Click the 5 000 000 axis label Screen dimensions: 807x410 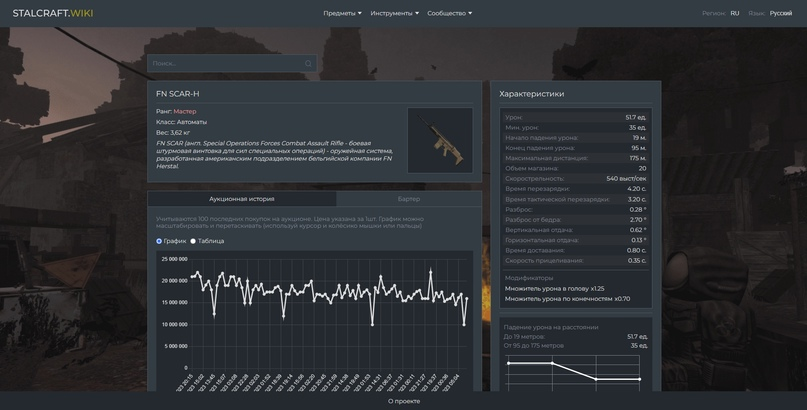[x=176, y=346]
